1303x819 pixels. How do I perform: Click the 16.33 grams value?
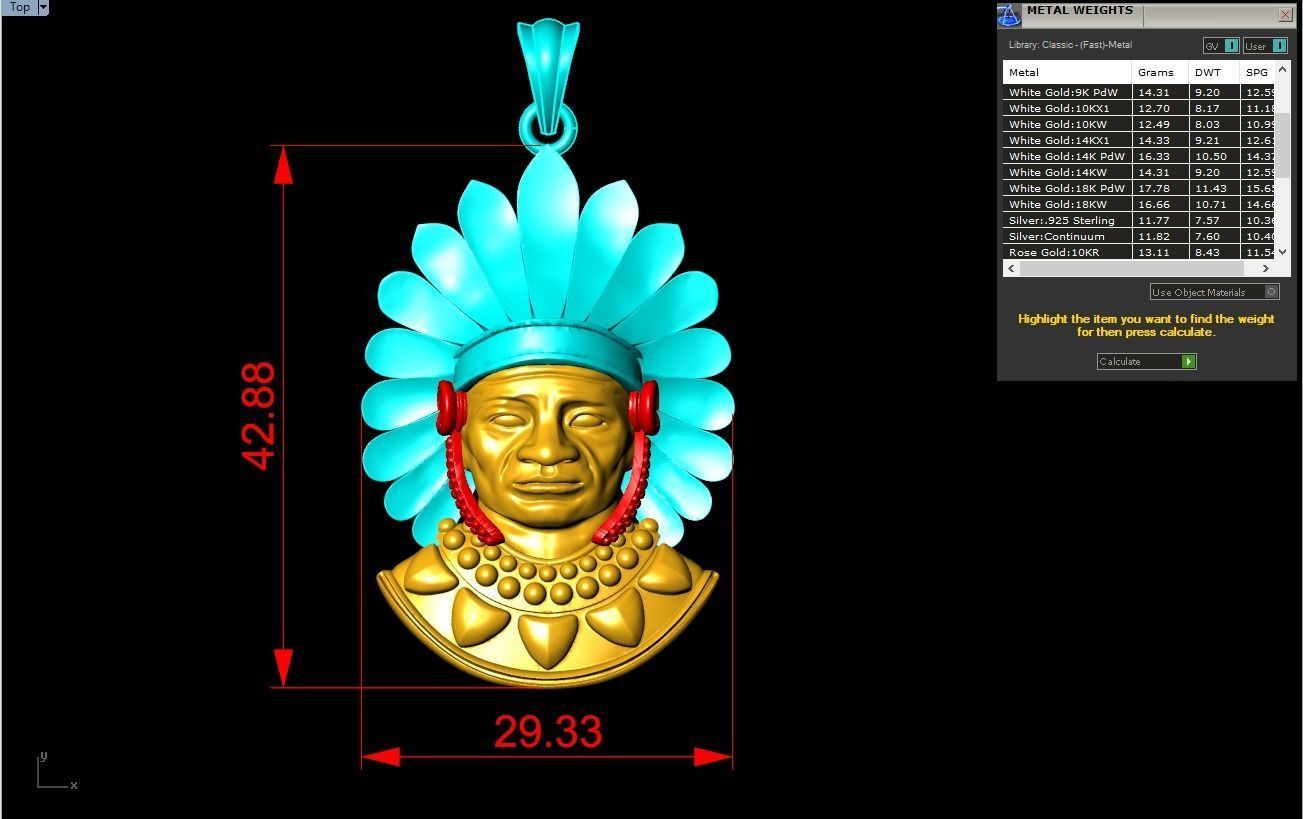(1153, 156)
